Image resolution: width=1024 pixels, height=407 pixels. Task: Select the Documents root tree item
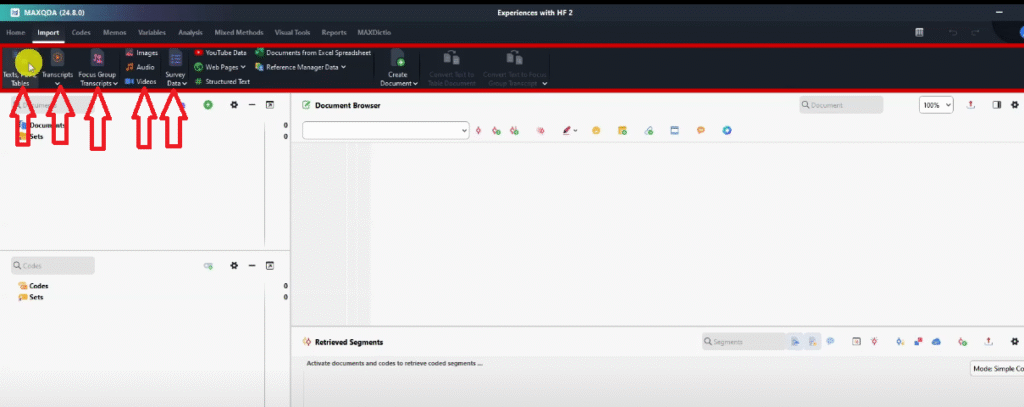pos(42,125)
